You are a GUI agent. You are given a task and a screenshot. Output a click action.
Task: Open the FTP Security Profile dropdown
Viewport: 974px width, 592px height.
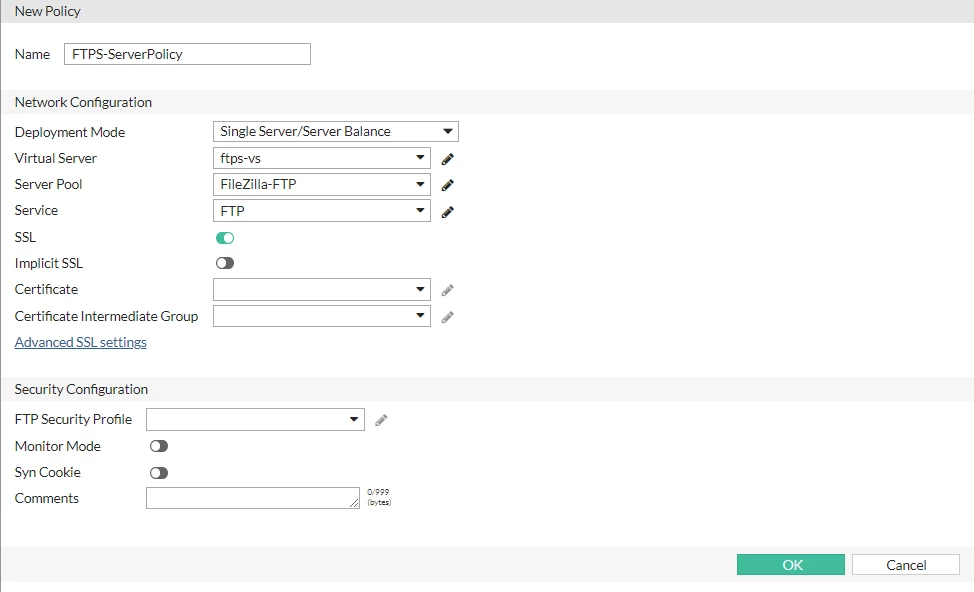click(255, 419)
